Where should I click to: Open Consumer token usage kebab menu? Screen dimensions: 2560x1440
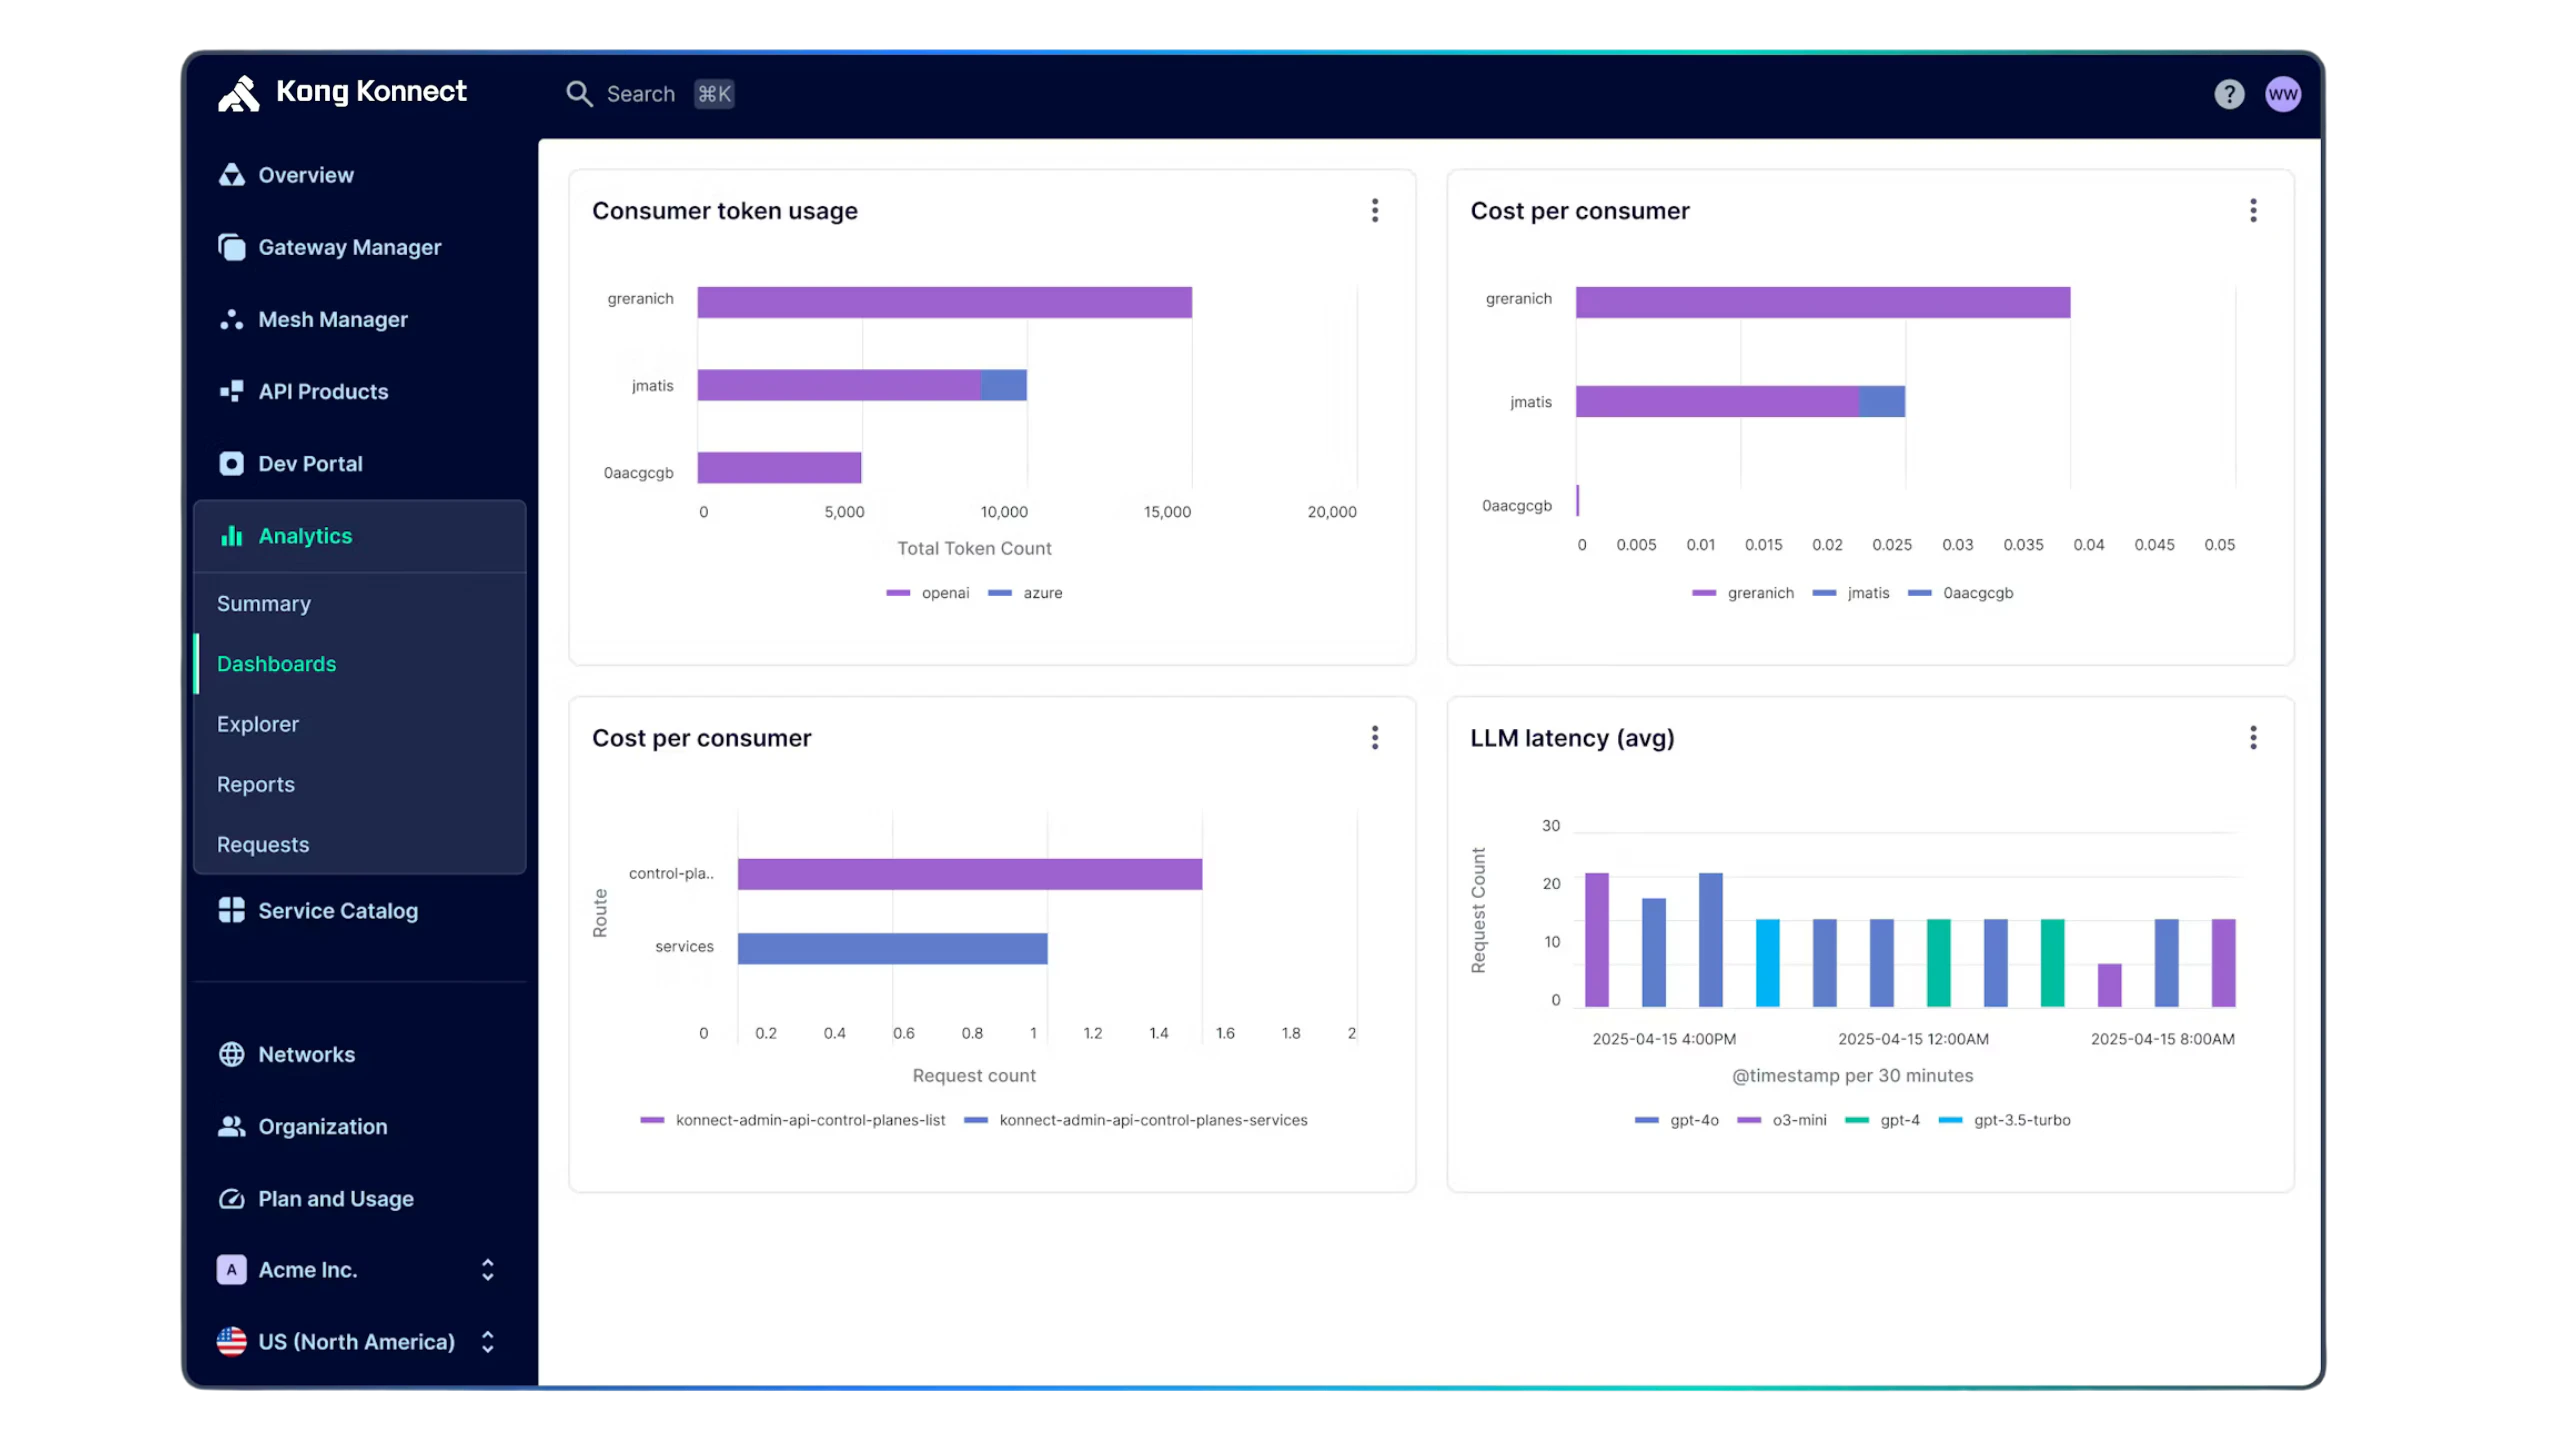(1375, 210)
